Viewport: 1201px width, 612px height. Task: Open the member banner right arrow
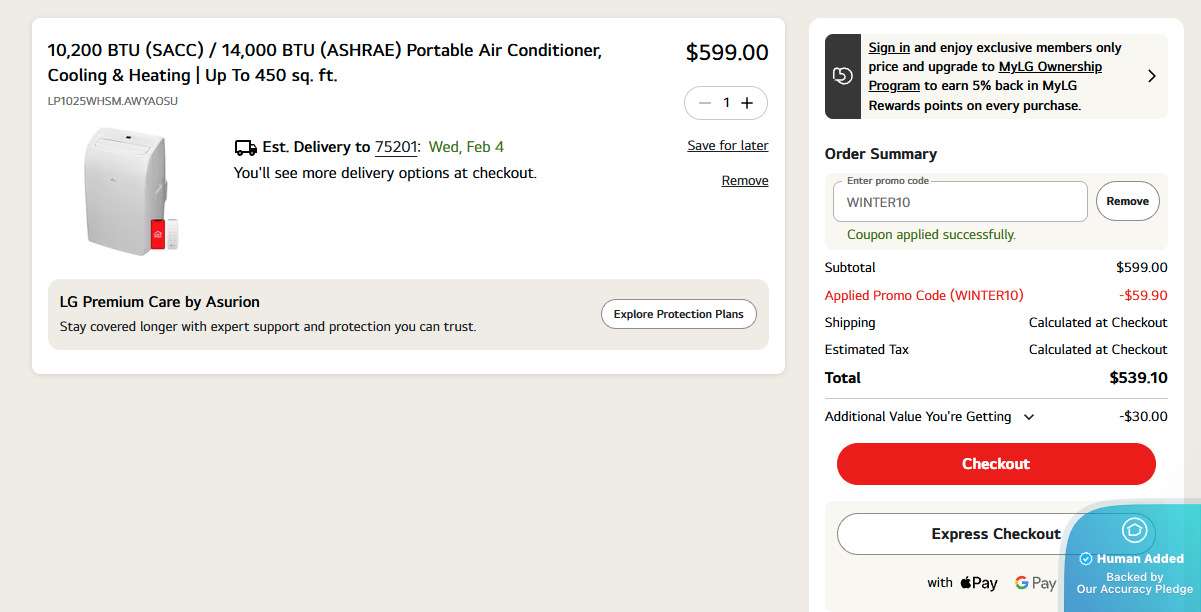(x=1151, y=76)
